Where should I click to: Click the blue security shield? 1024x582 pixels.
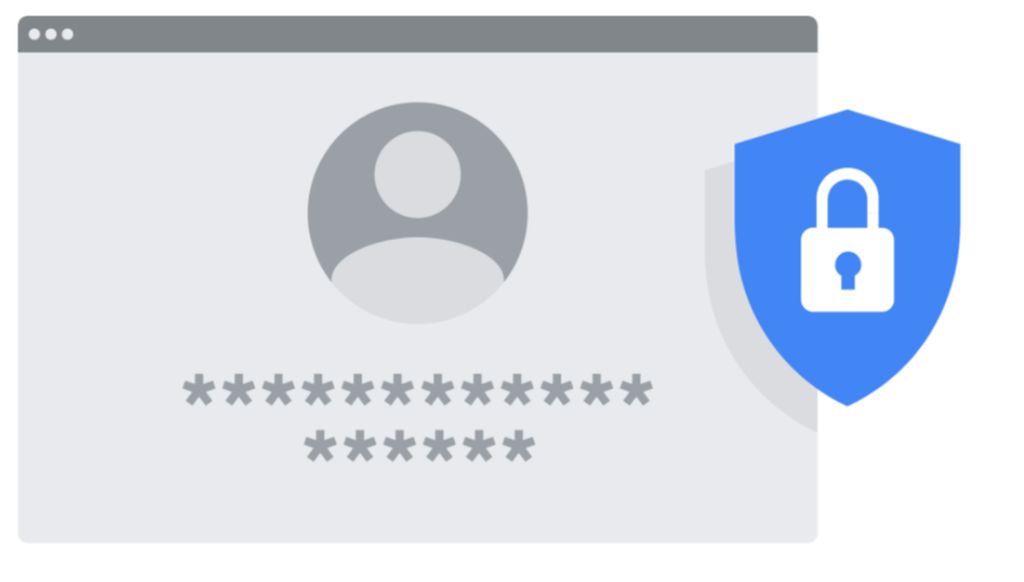click(x=847, y=257)
